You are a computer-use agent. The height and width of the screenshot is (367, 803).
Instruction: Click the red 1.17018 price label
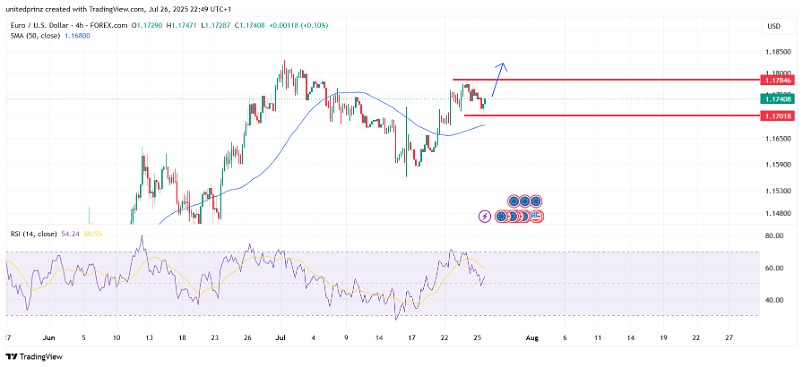pyautogui.click(x=777, y=116)
